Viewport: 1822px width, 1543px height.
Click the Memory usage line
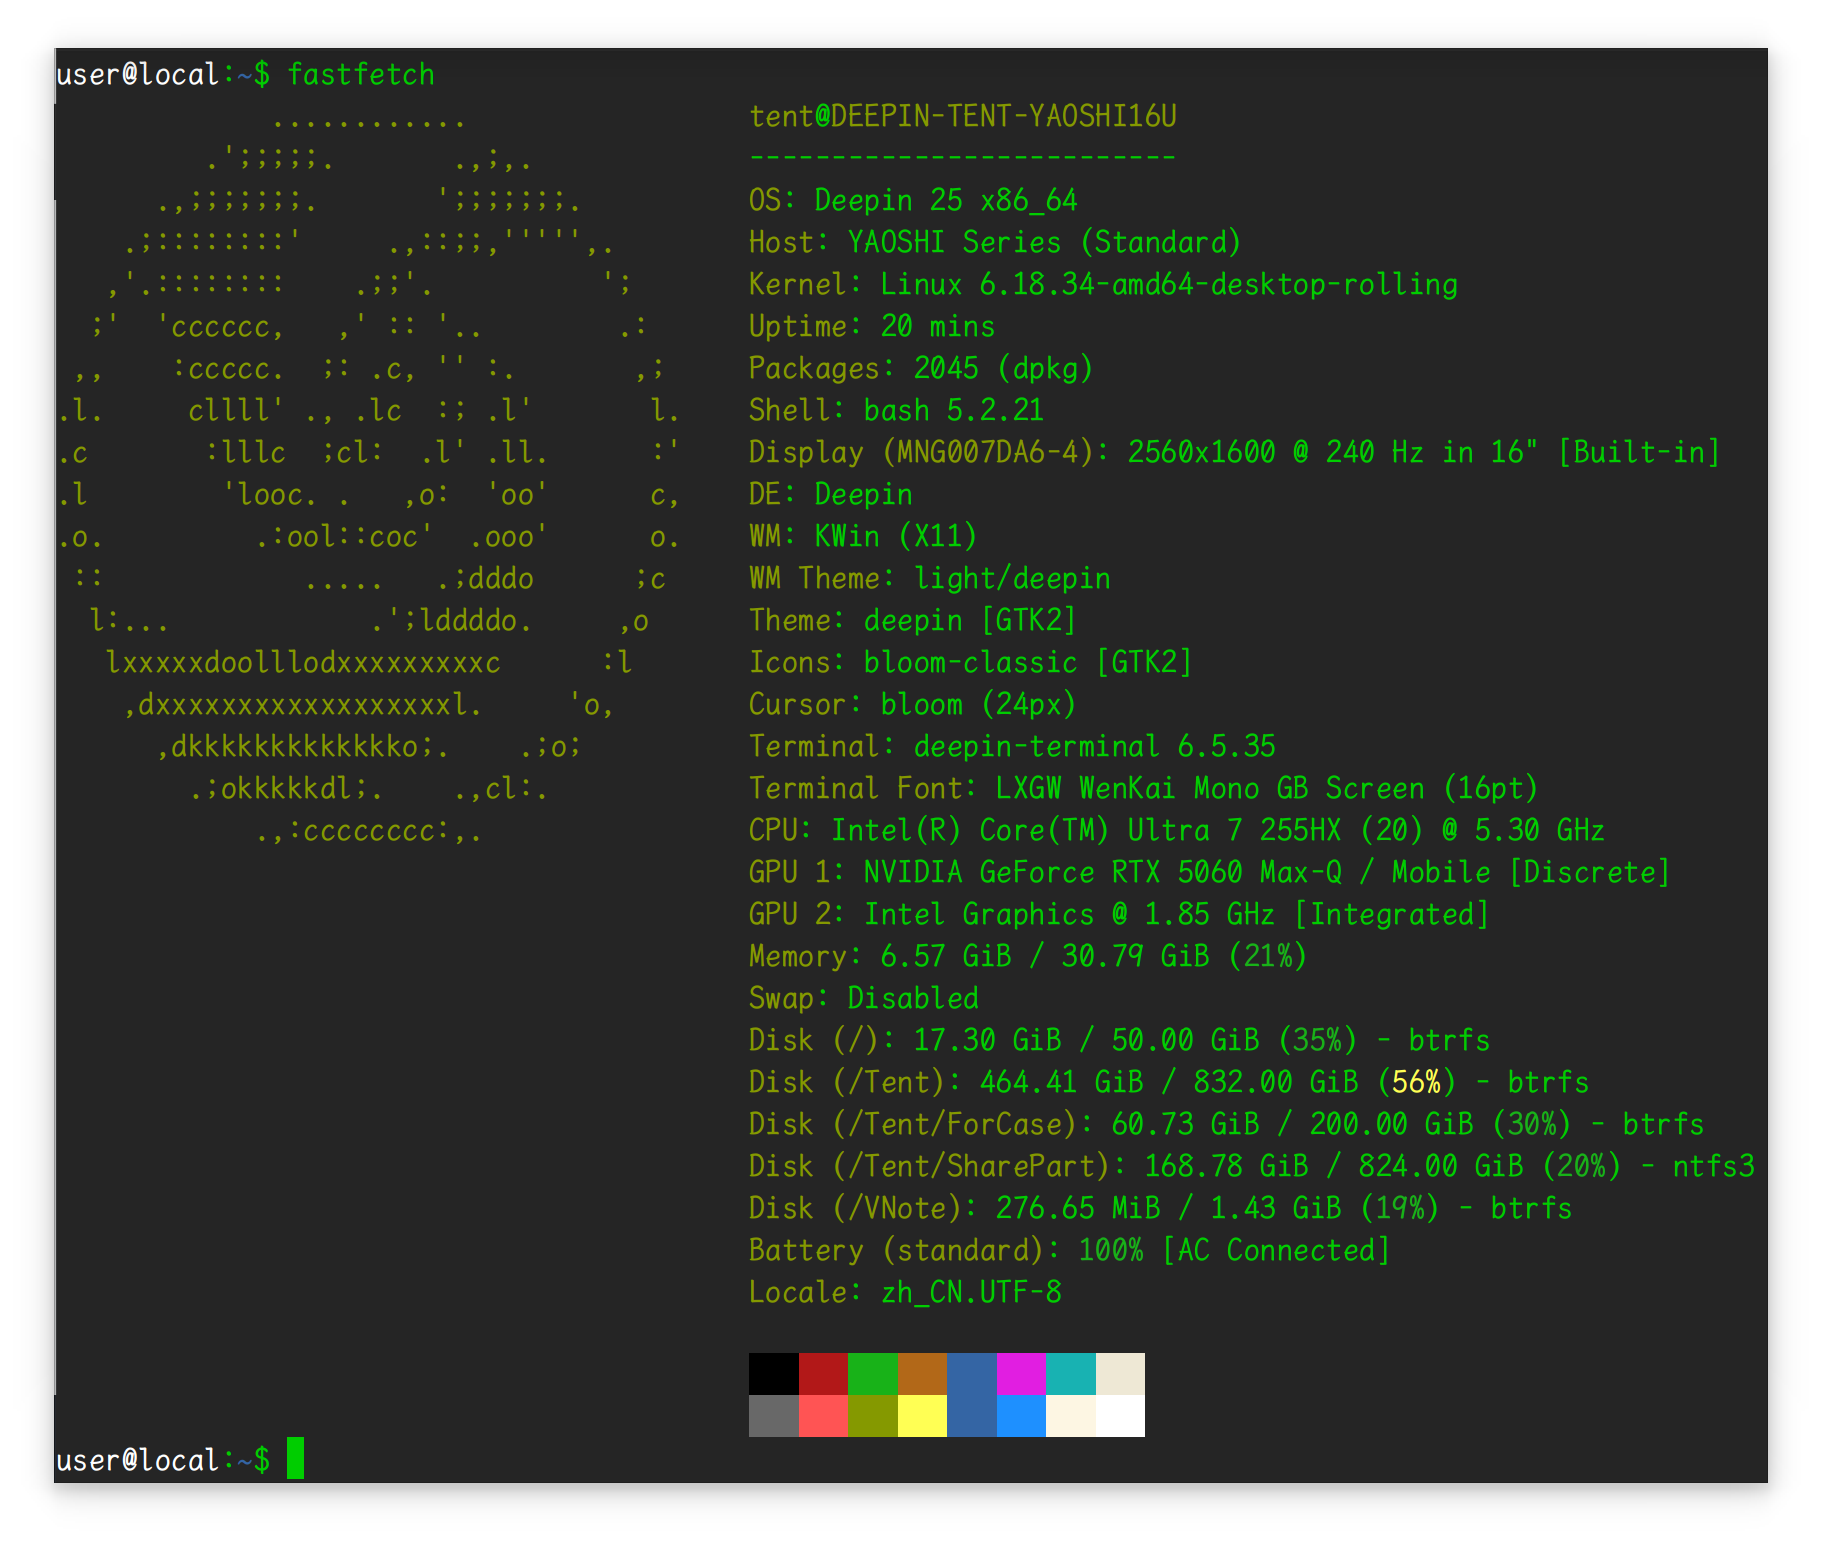pyautogui.click(x=1028, y=957)
